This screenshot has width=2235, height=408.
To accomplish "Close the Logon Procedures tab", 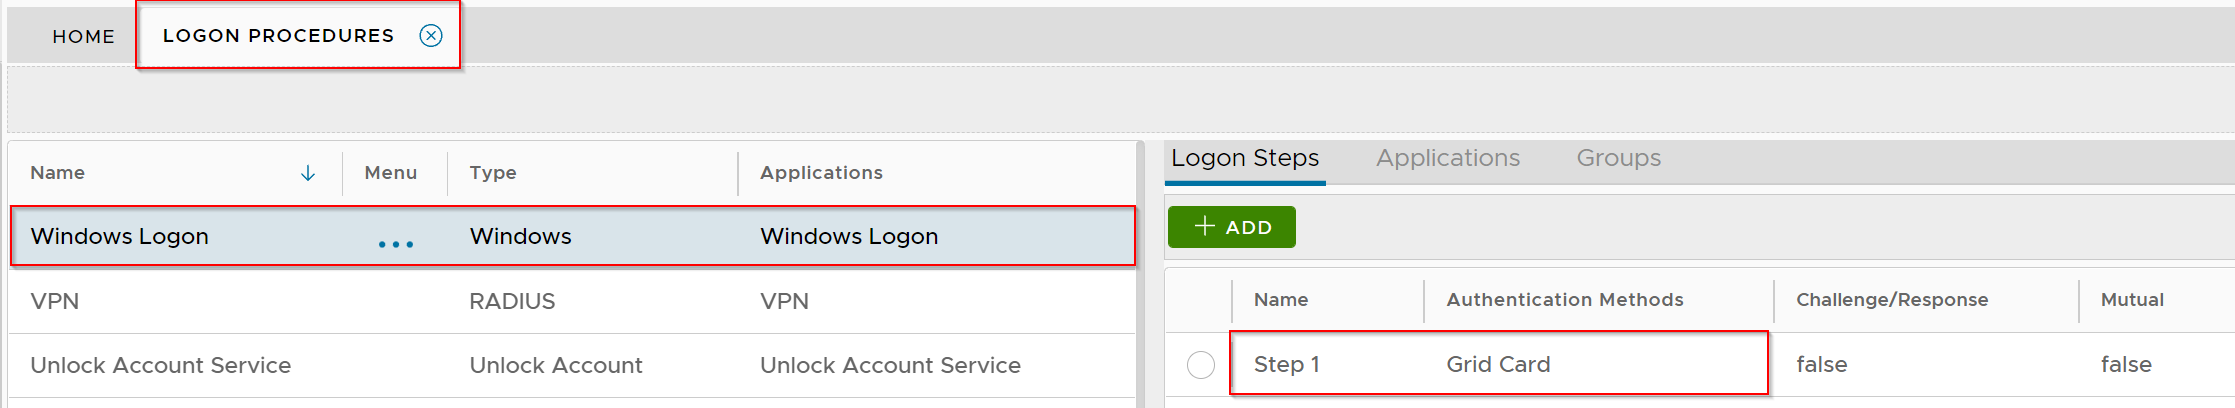I will point(431,36).
